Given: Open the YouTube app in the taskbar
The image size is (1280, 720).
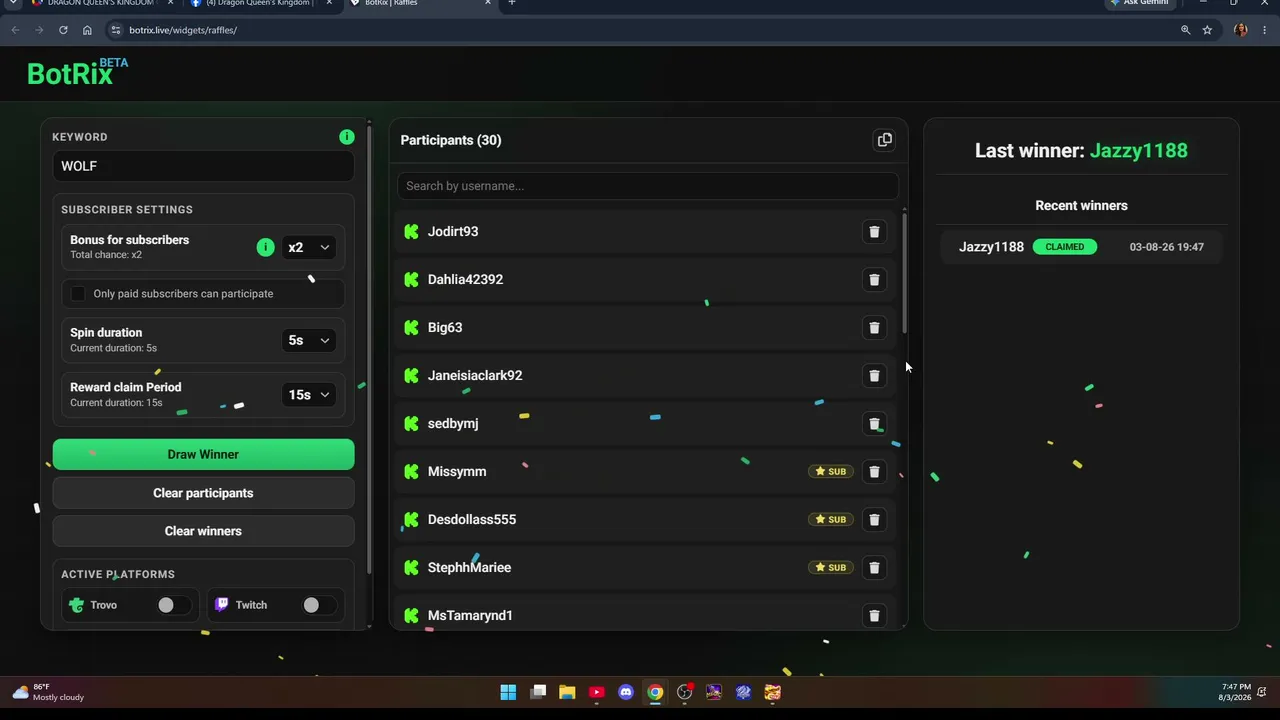Looking at the screenshot, I should 597,692.
